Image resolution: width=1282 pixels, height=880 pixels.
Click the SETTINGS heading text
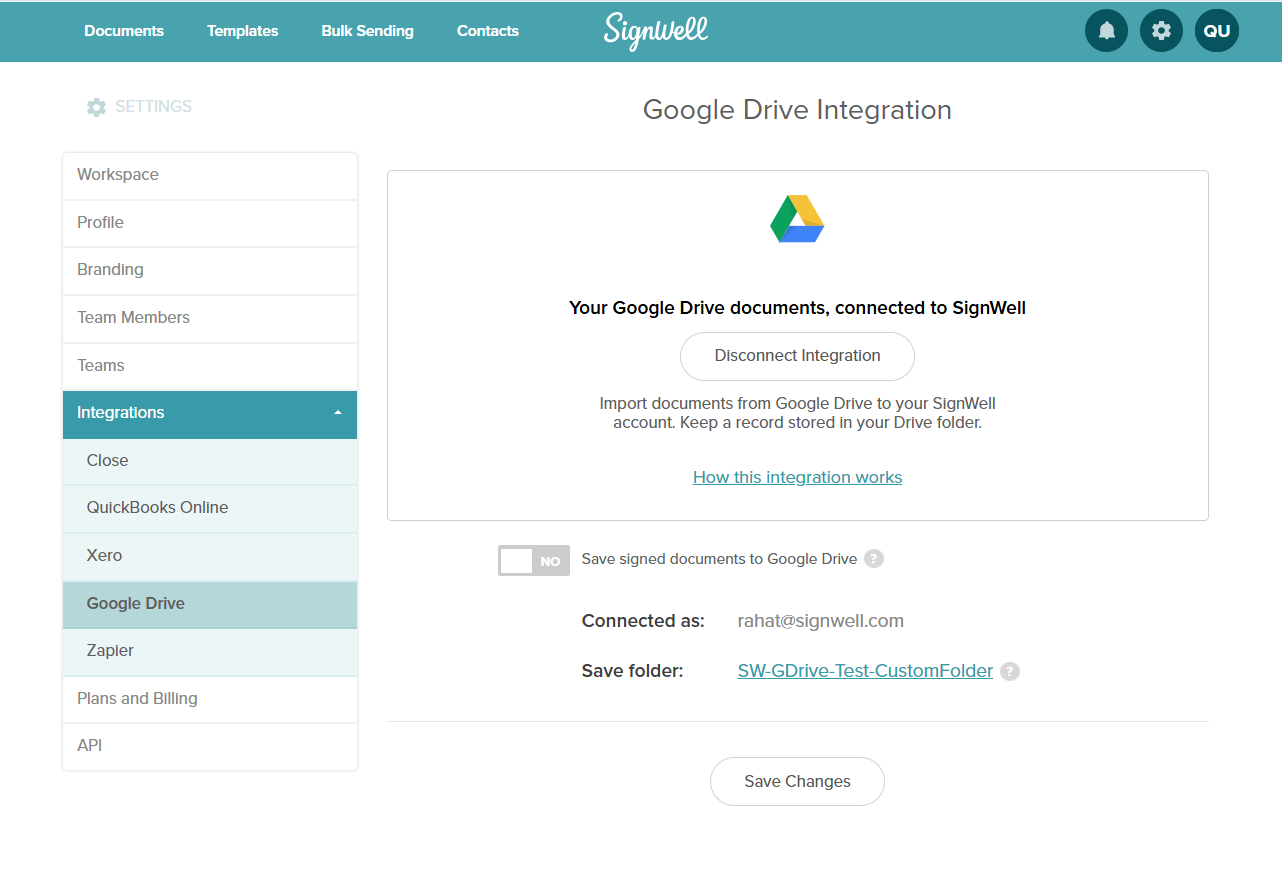(x=153, y=107)
